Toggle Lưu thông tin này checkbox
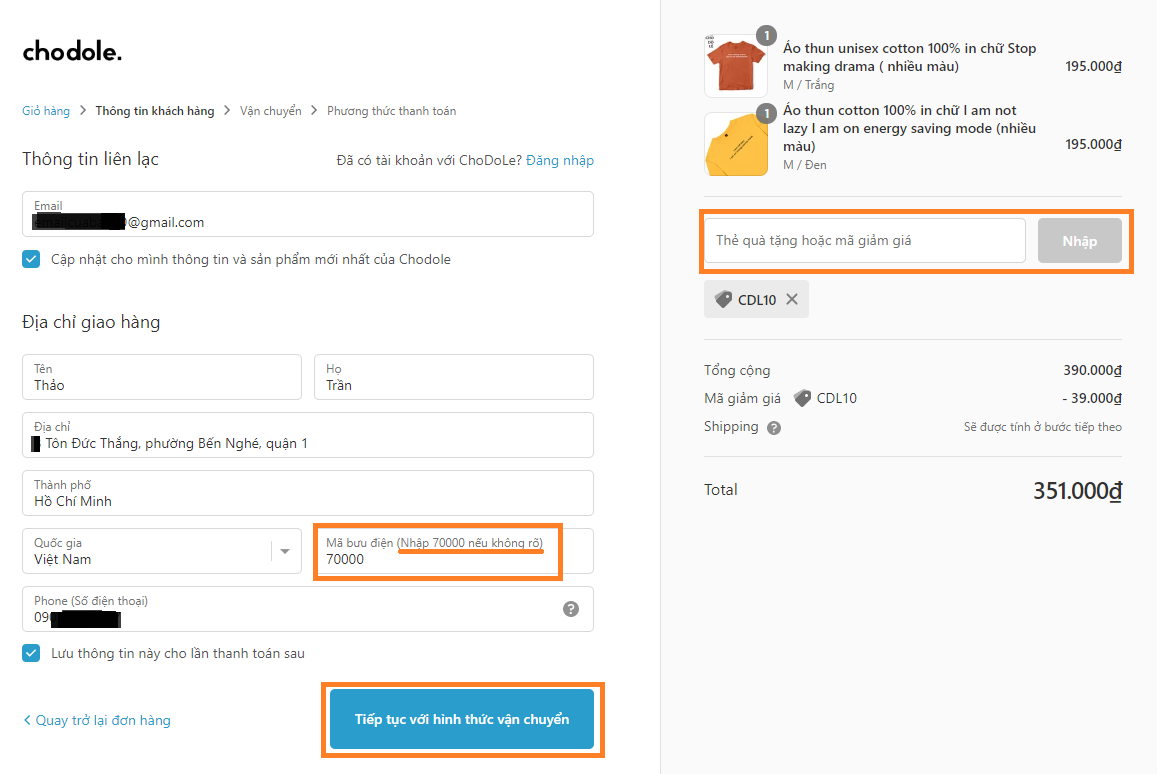The height and width of the screenshot is (774, 1157). point(31,653)
